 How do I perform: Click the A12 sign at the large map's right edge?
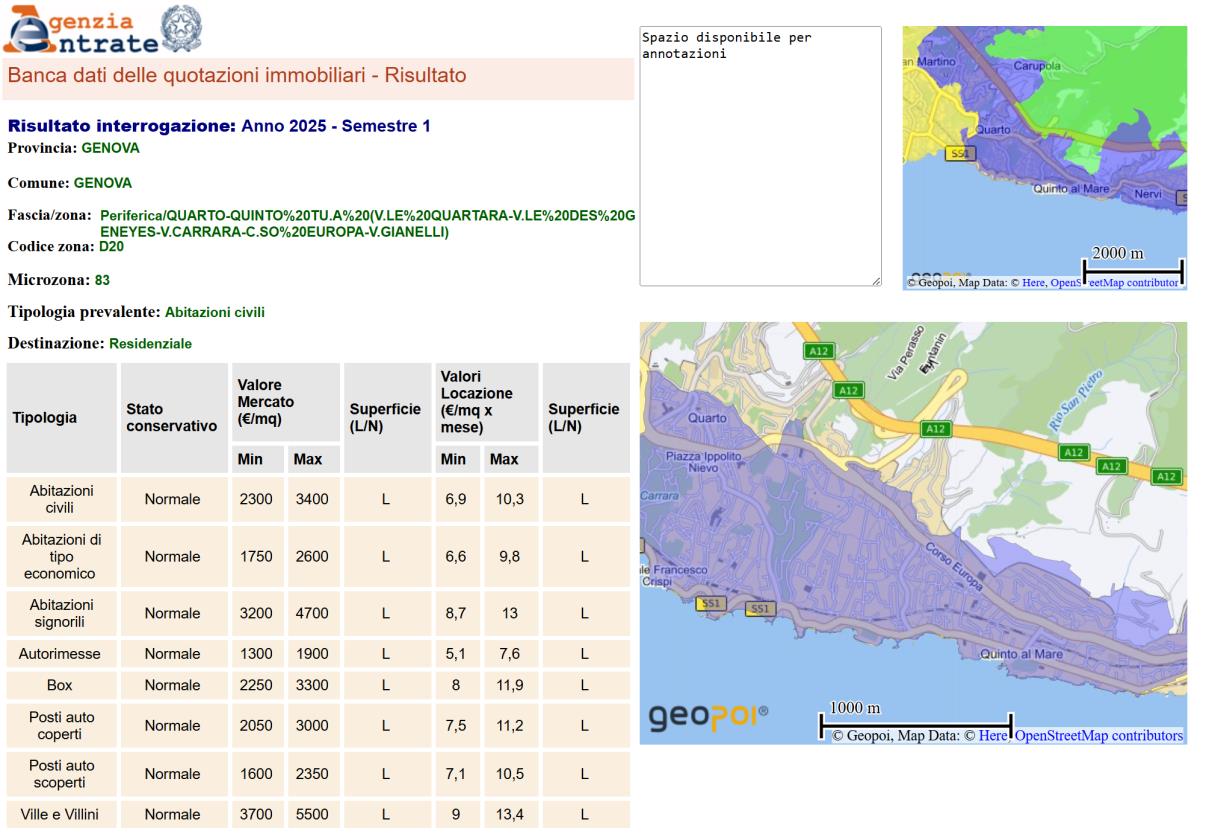(x=1166, y=476)
